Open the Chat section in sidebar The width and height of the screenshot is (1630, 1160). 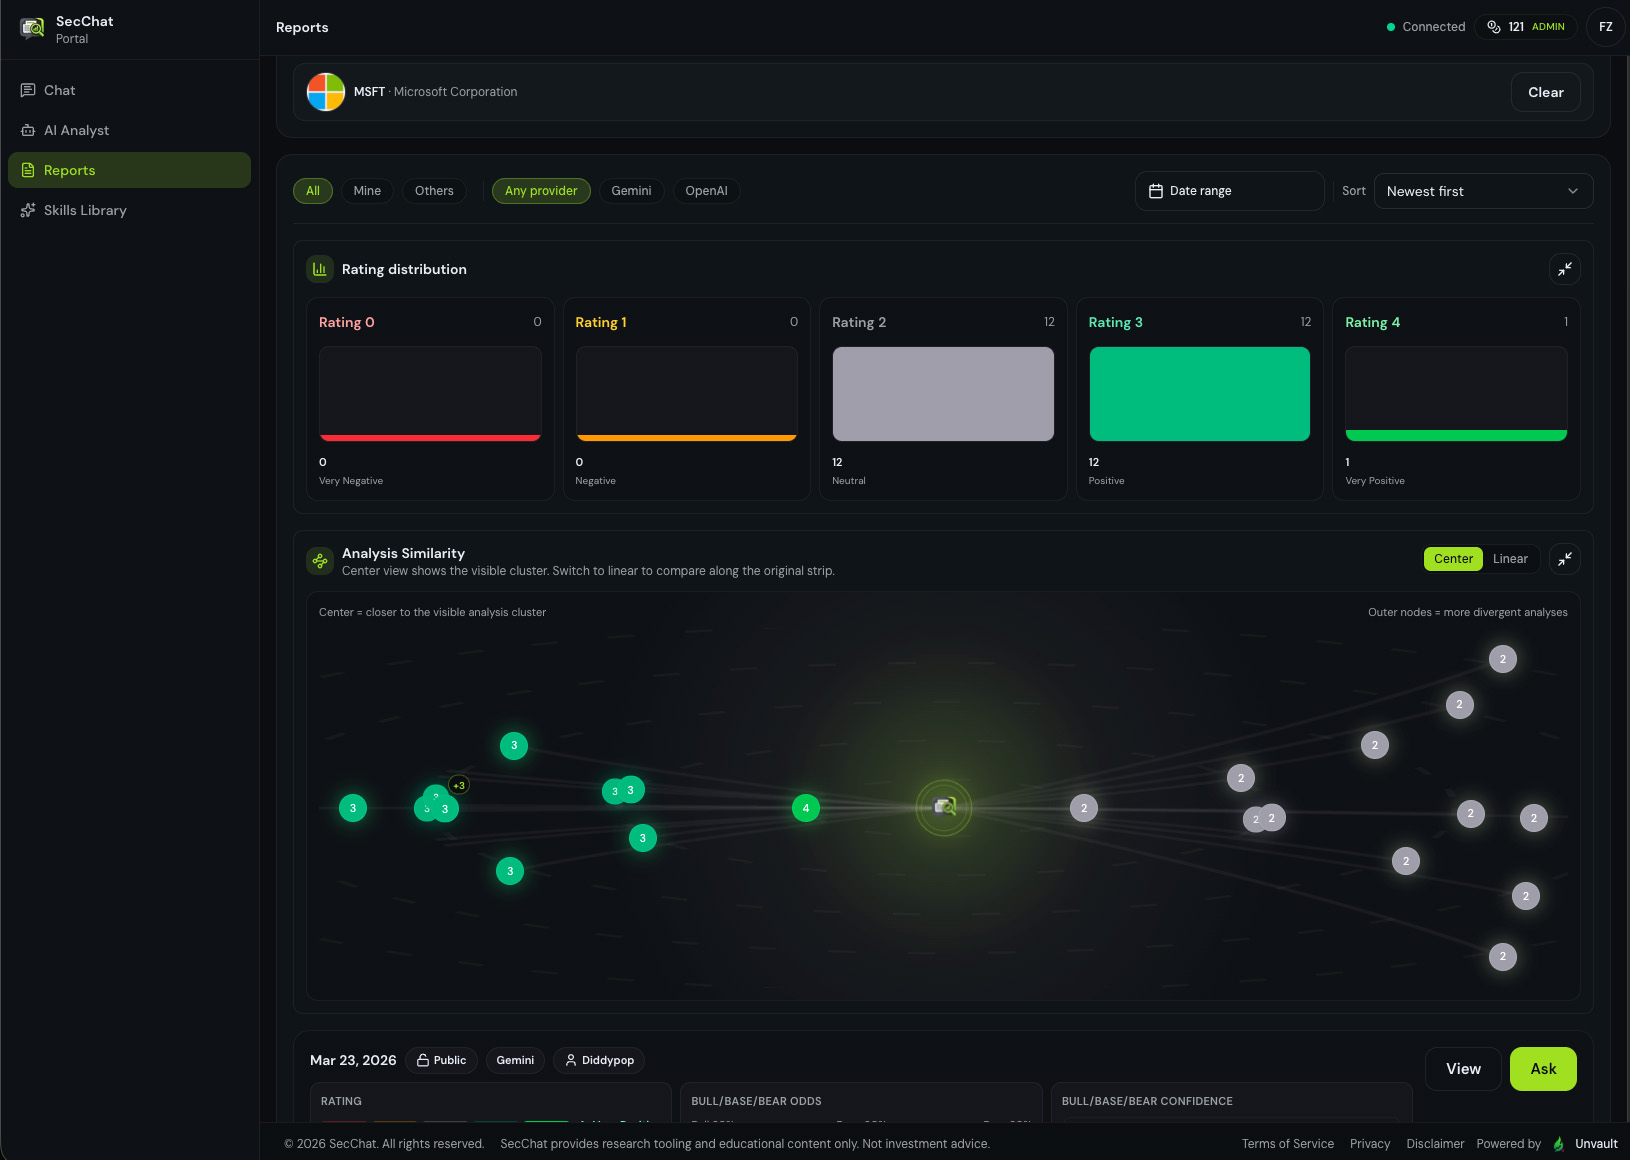point(60,90)
